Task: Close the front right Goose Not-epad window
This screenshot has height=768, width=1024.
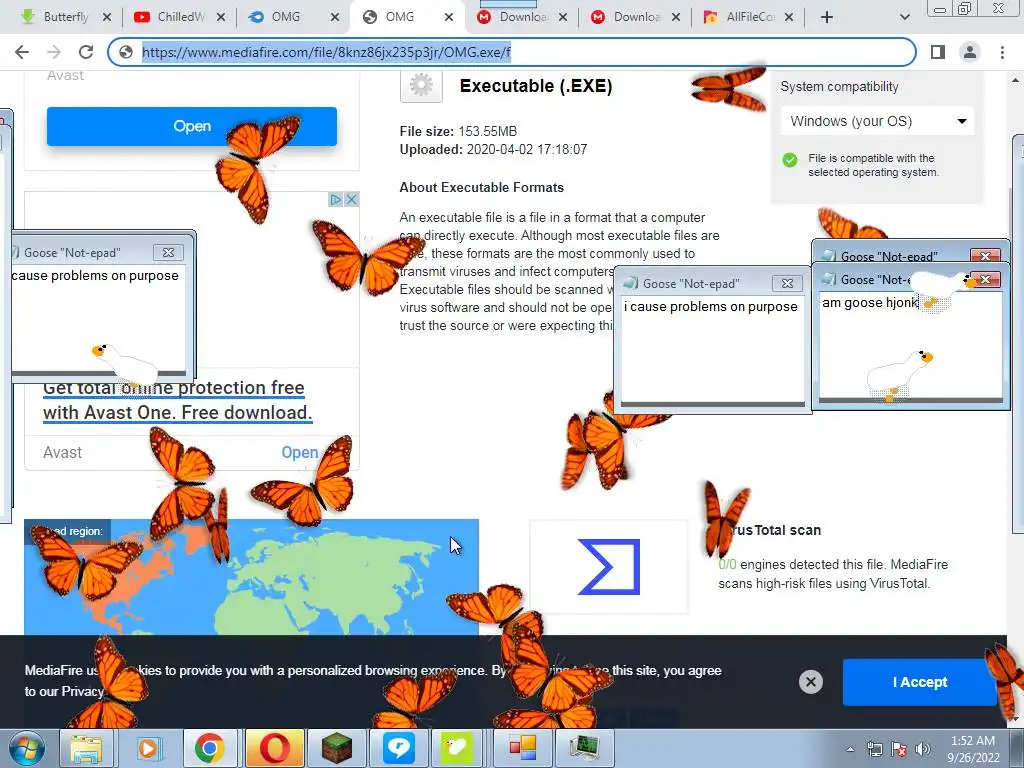Action: [985, 280]
